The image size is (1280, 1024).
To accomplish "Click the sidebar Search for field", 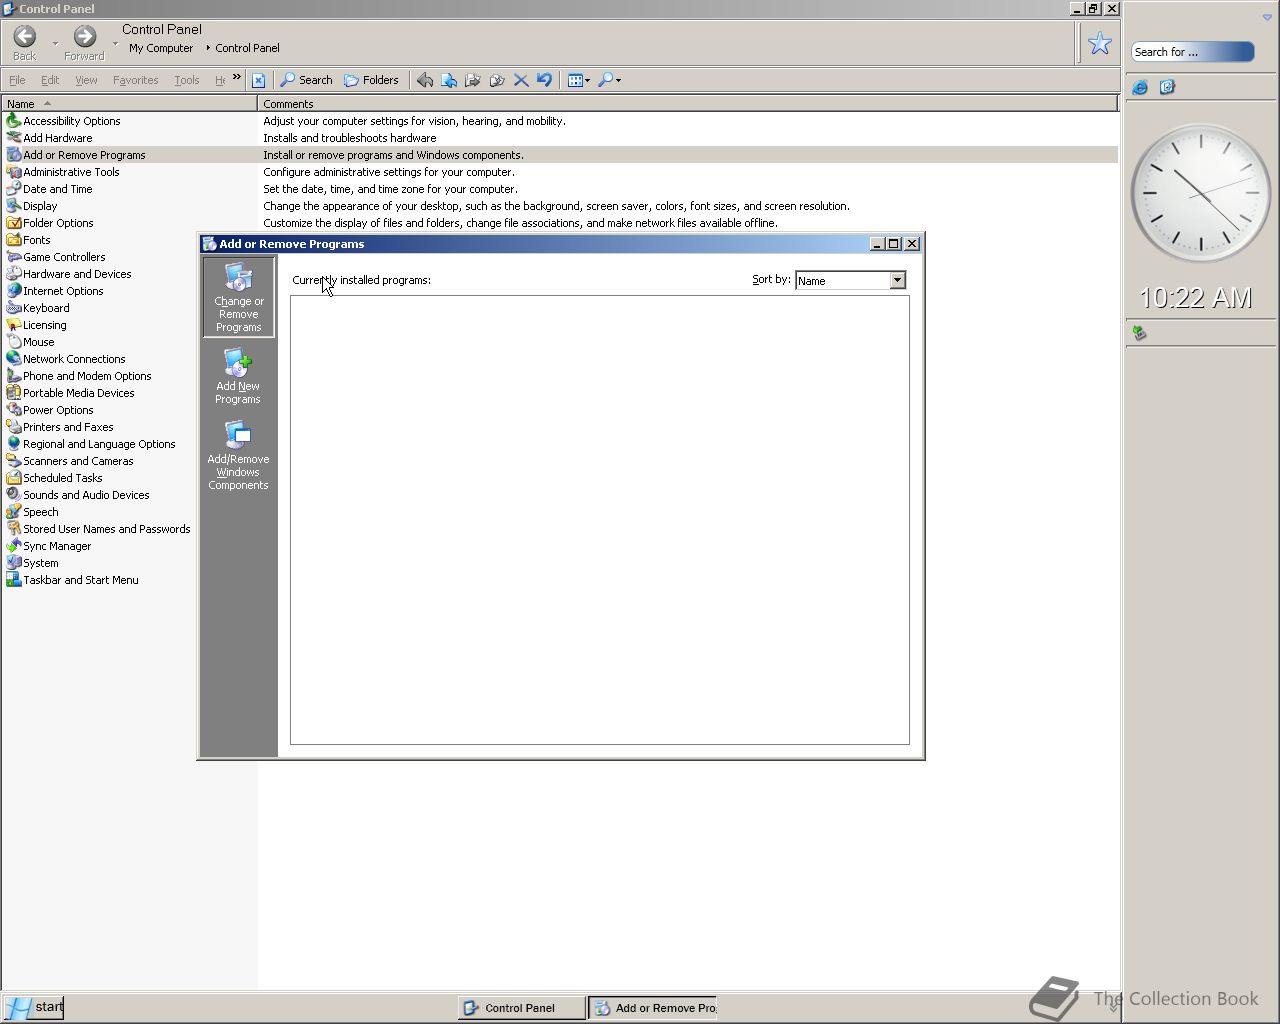I will [x=1192, y=52].
